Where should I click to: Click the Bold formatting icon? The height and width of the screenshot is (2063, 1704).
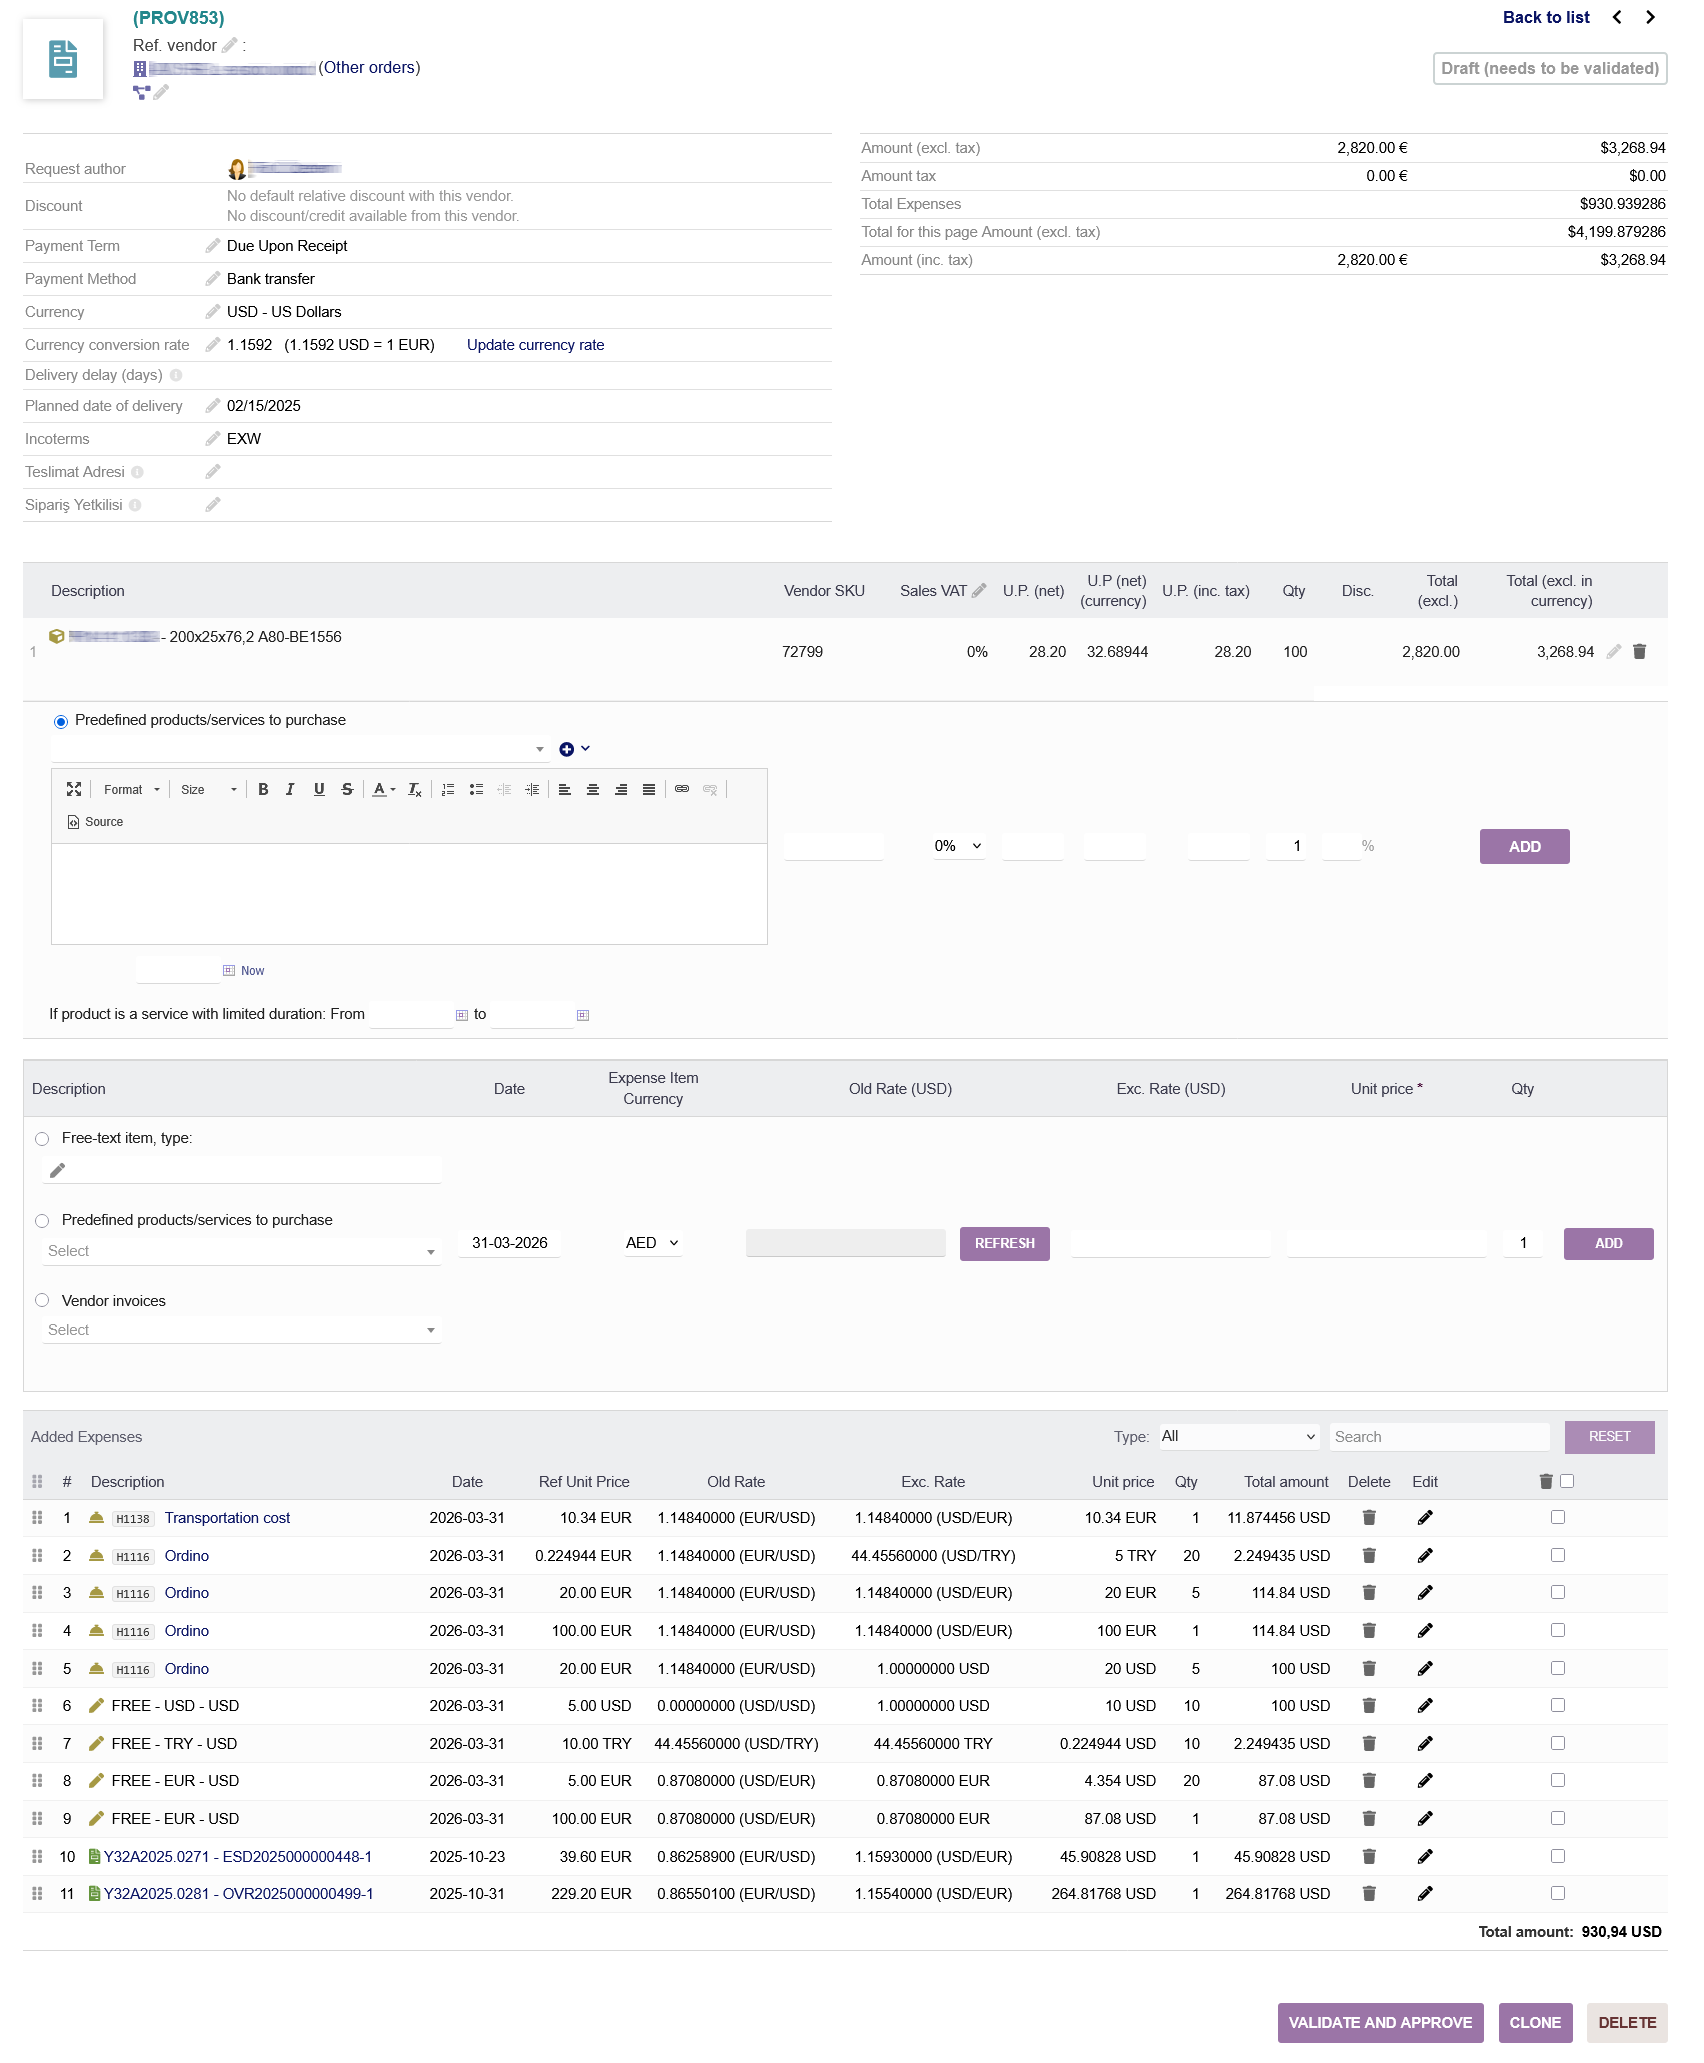tap(263, 789)
